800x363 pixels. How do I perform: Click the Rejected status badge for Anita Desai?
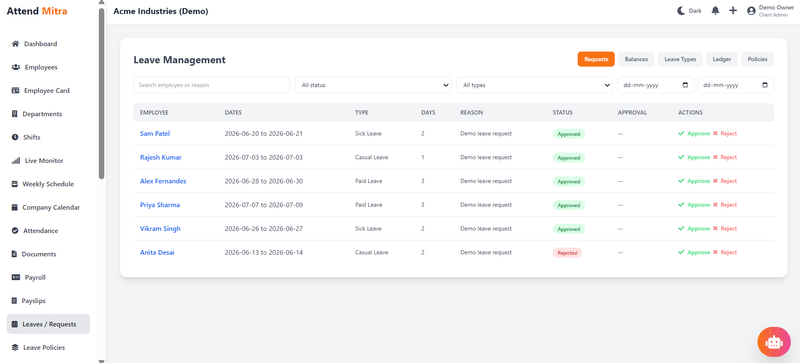[x=567, y=253]
